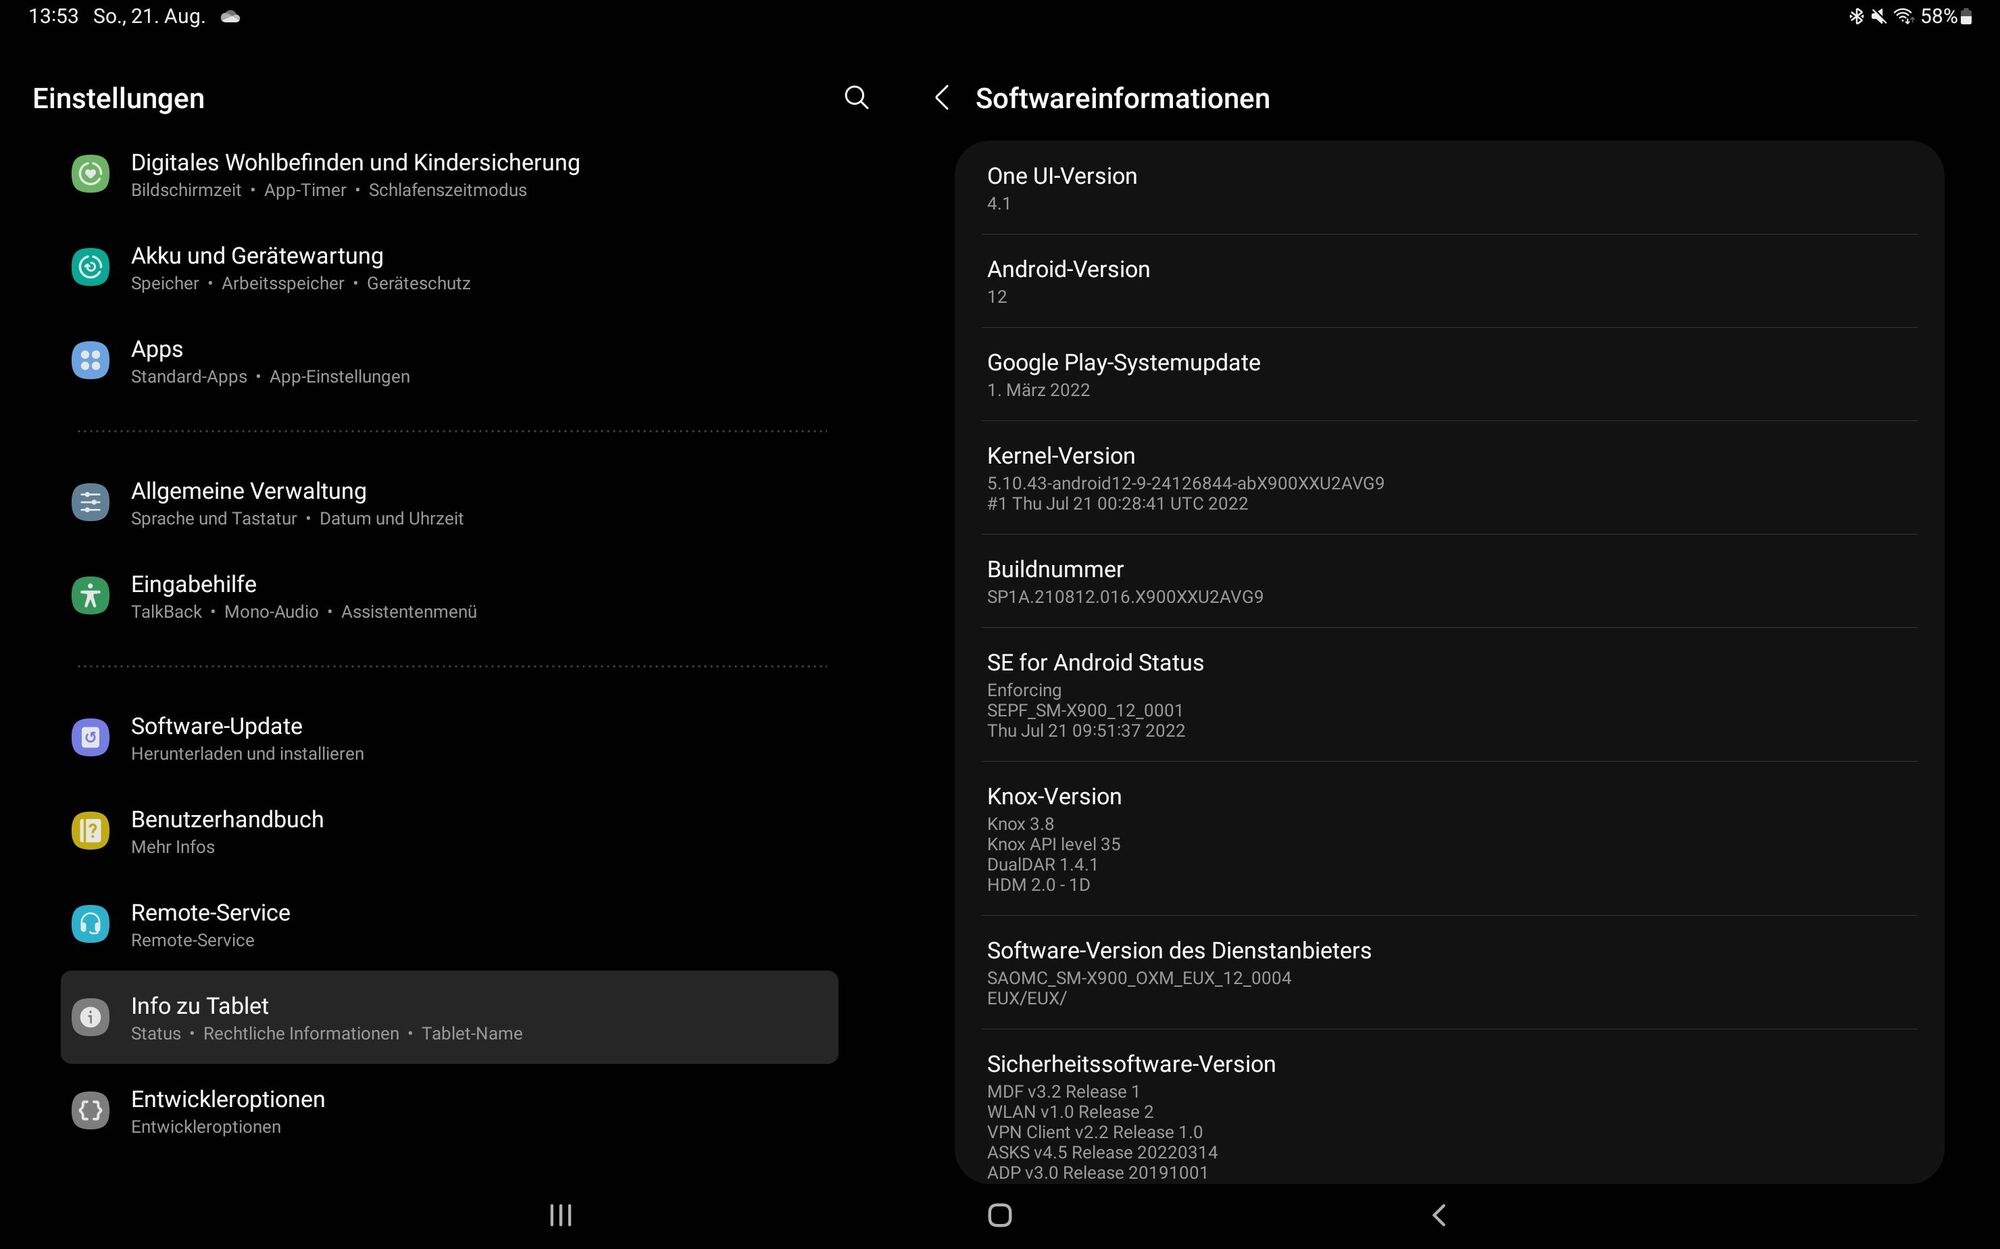
Task: Tap the Remote-Service headset icon
Action: pyautogui.click(x=90, y=924)
